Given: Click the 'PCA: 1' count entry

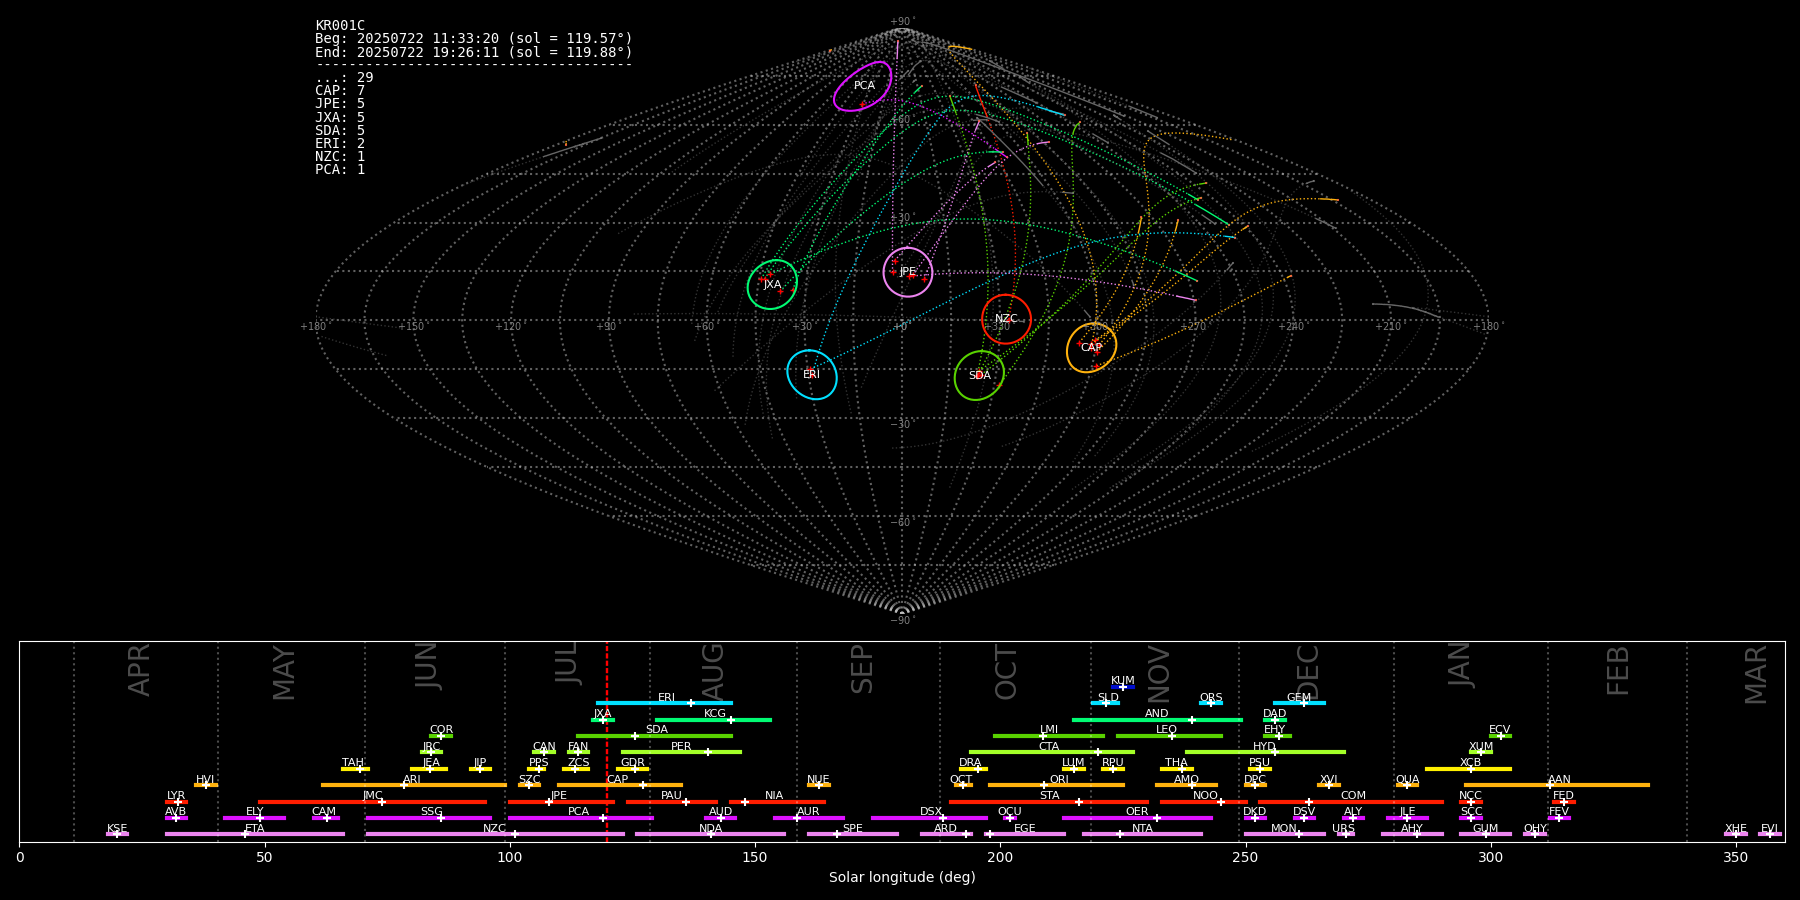Looking at the screenshot, I should tap(340, 170).
